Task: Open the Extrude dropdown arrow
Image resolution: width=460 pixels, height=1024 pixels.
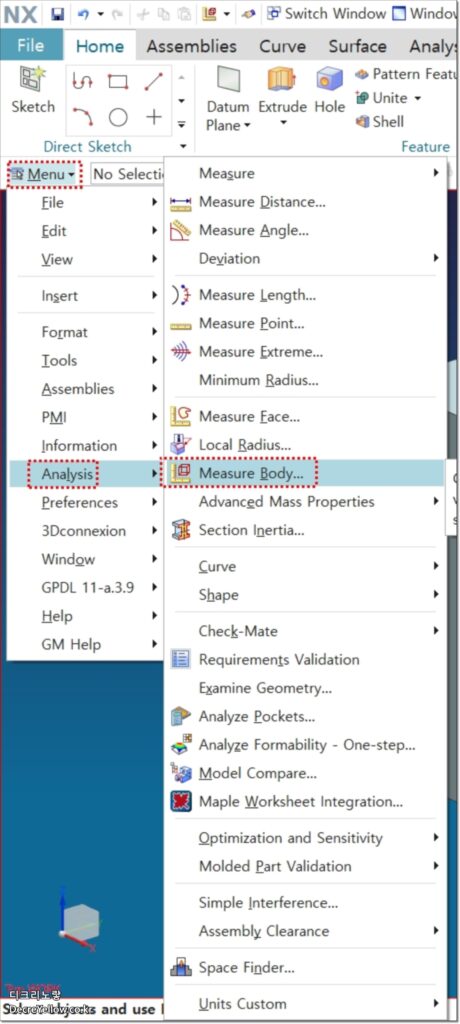Action: (x=283, y=122)
